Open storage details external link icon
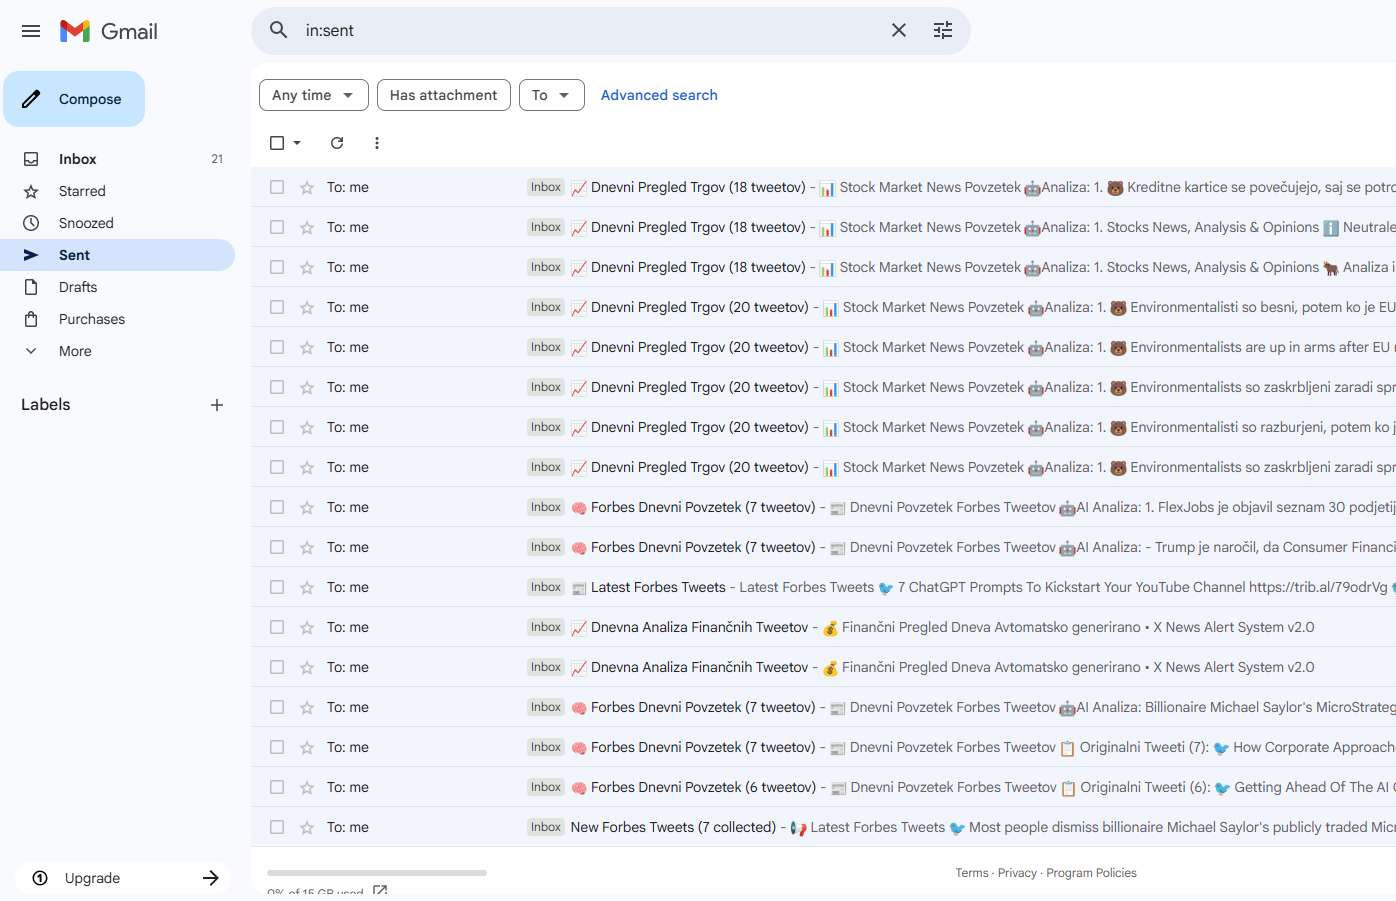Screen dimensions: 1396x901 380,890
